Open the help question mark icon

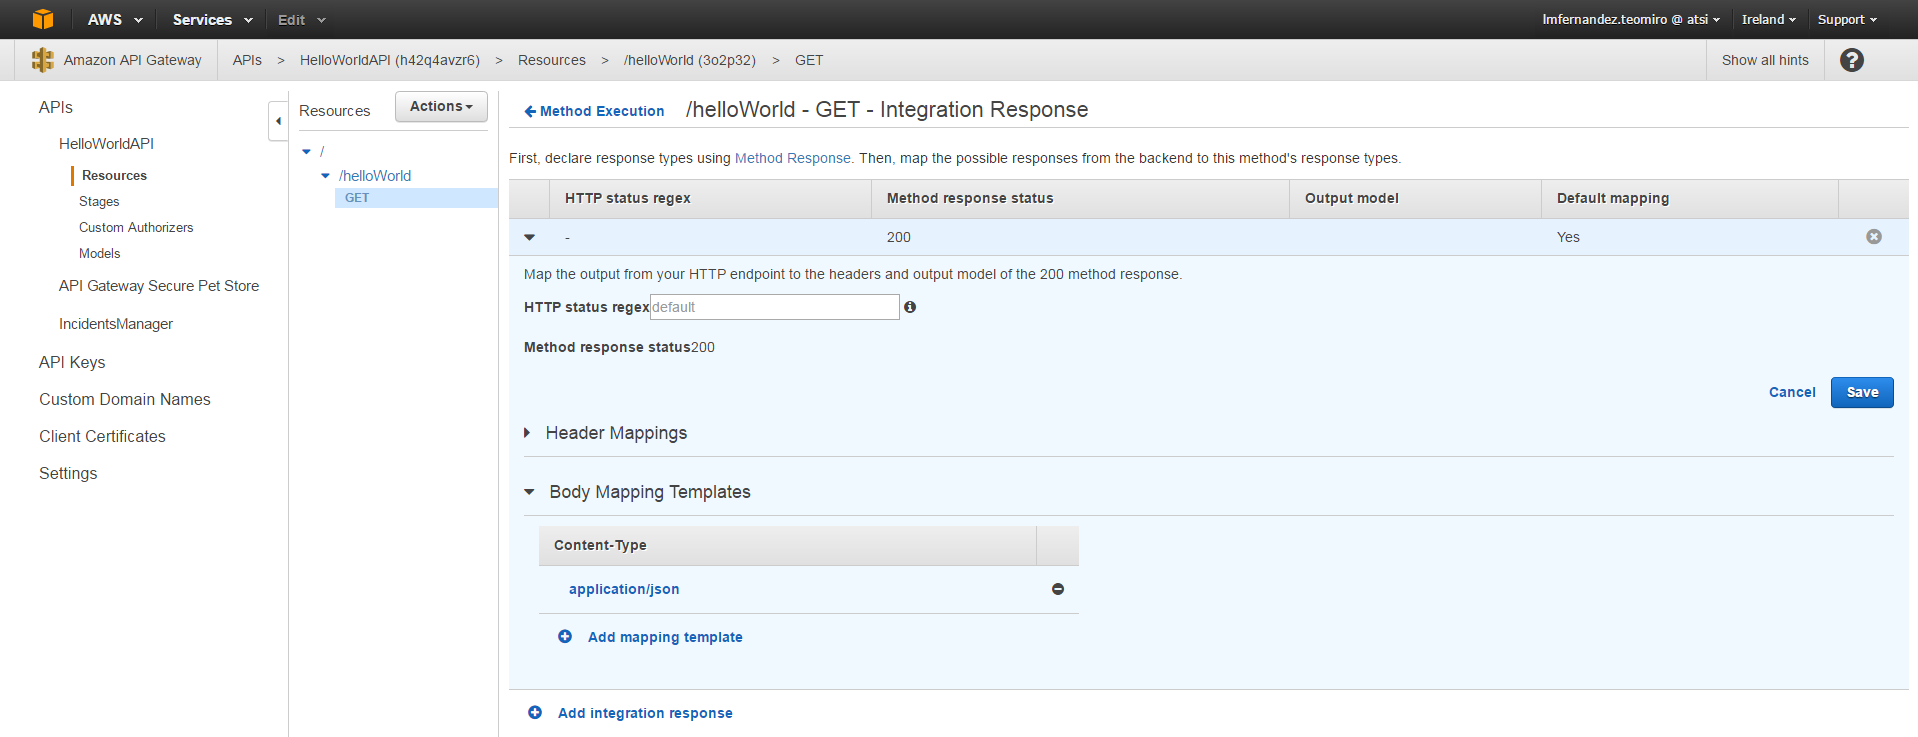1851,60
